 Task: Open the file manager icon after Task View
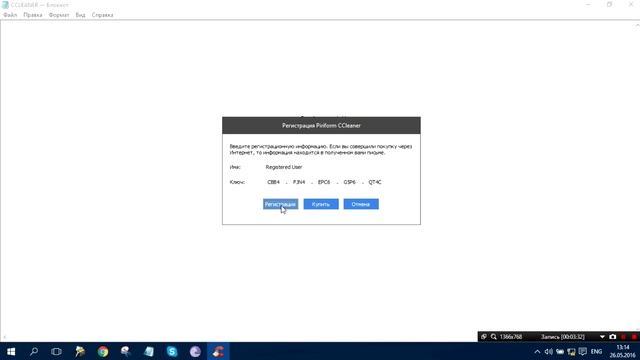click(x=80, y=351)
